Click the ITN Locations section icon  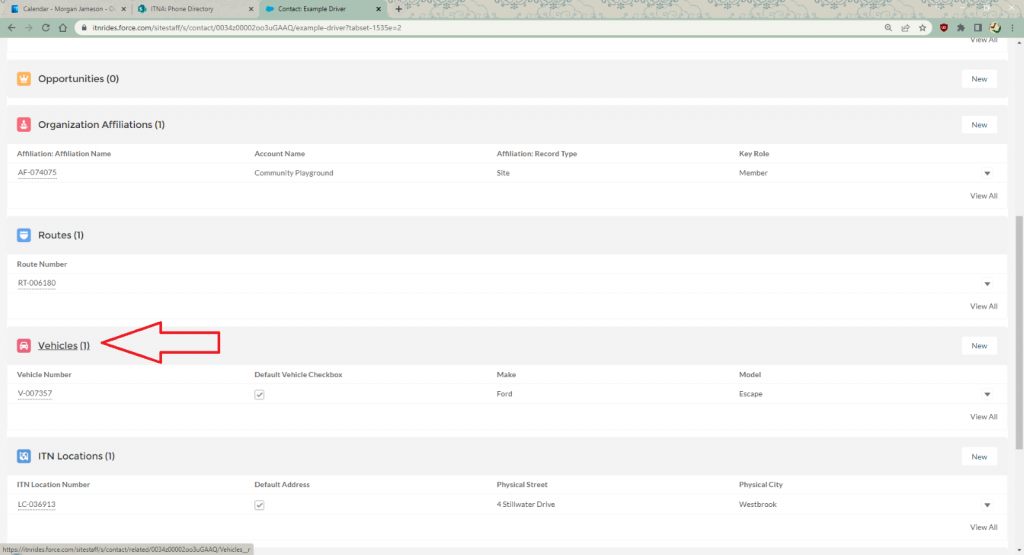(x=24, y=456)
